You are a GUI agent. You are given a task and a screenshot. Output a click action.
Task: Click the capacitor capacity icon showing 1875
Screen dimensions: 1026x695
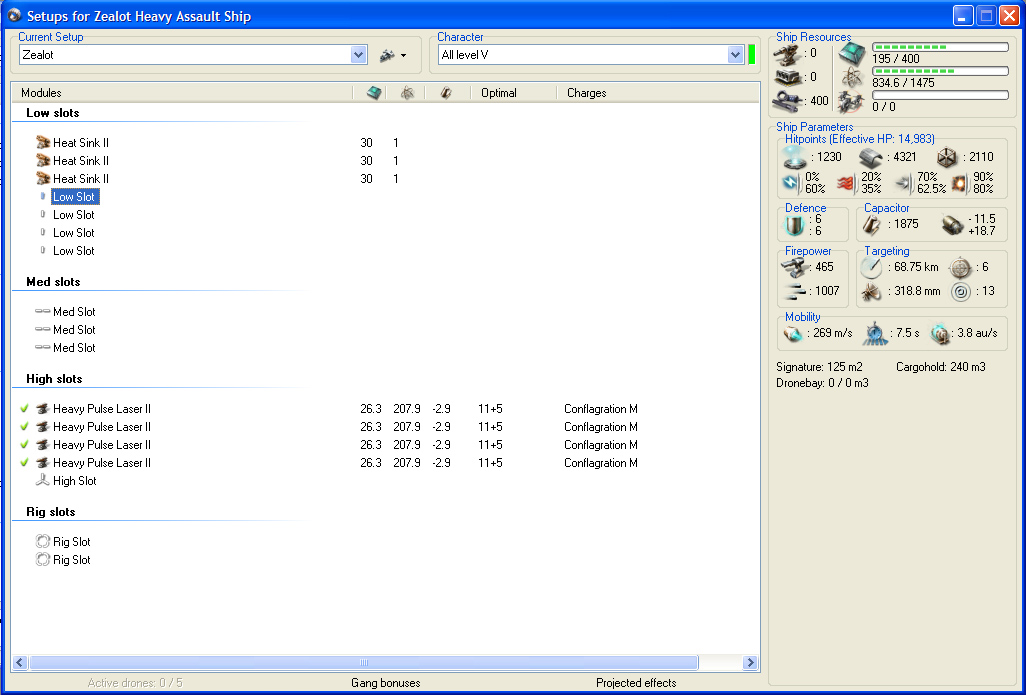point(873,224)
